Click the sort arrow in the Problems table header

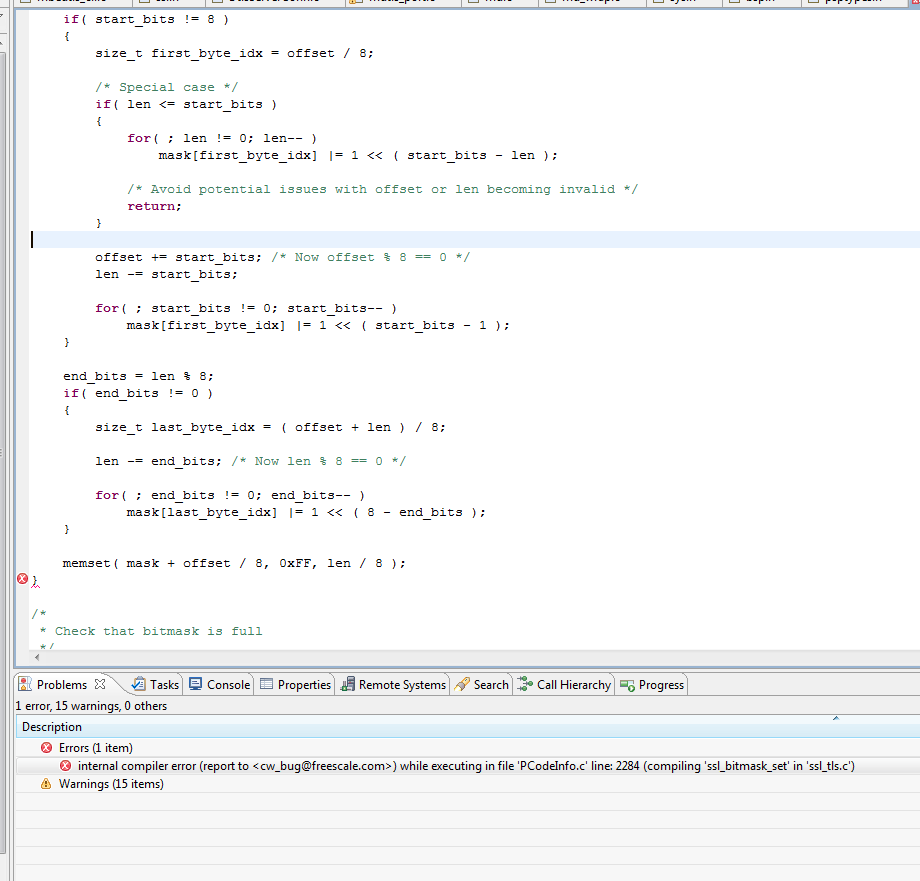(x=836, y=718)
